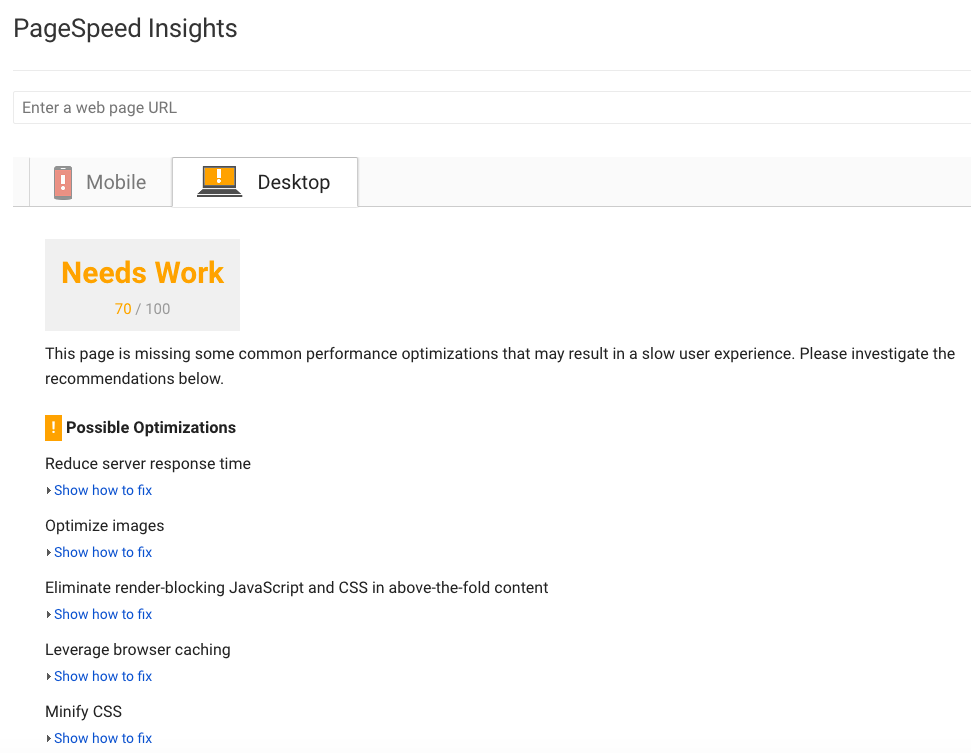
Task: Click the orange laptop warning icon
Action: point(219,181)
